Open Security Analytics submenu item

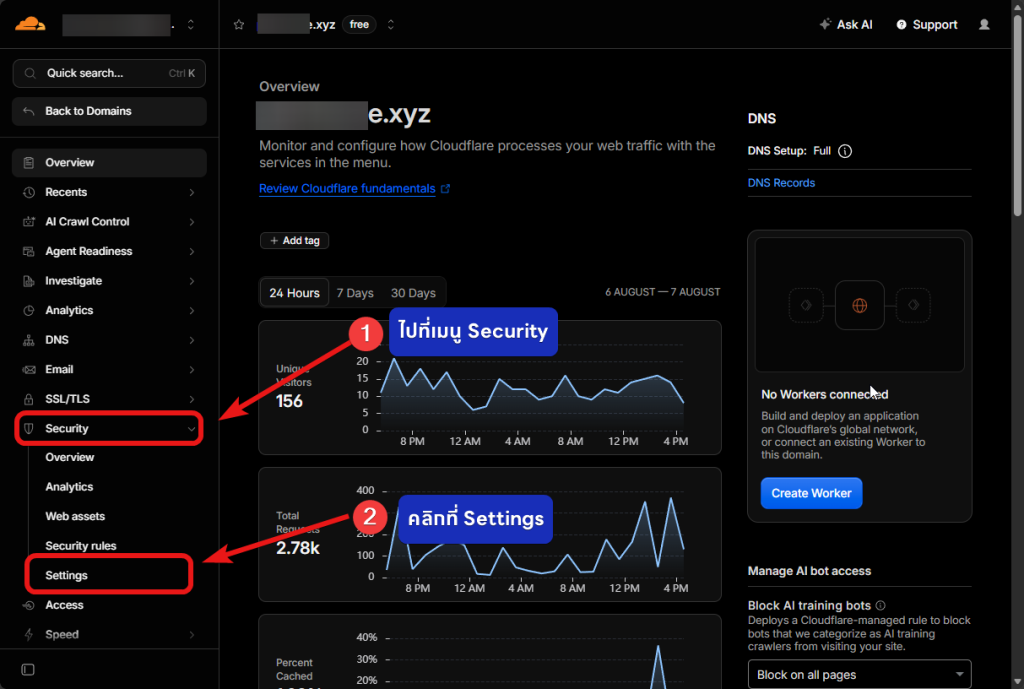tap(69, 487)
